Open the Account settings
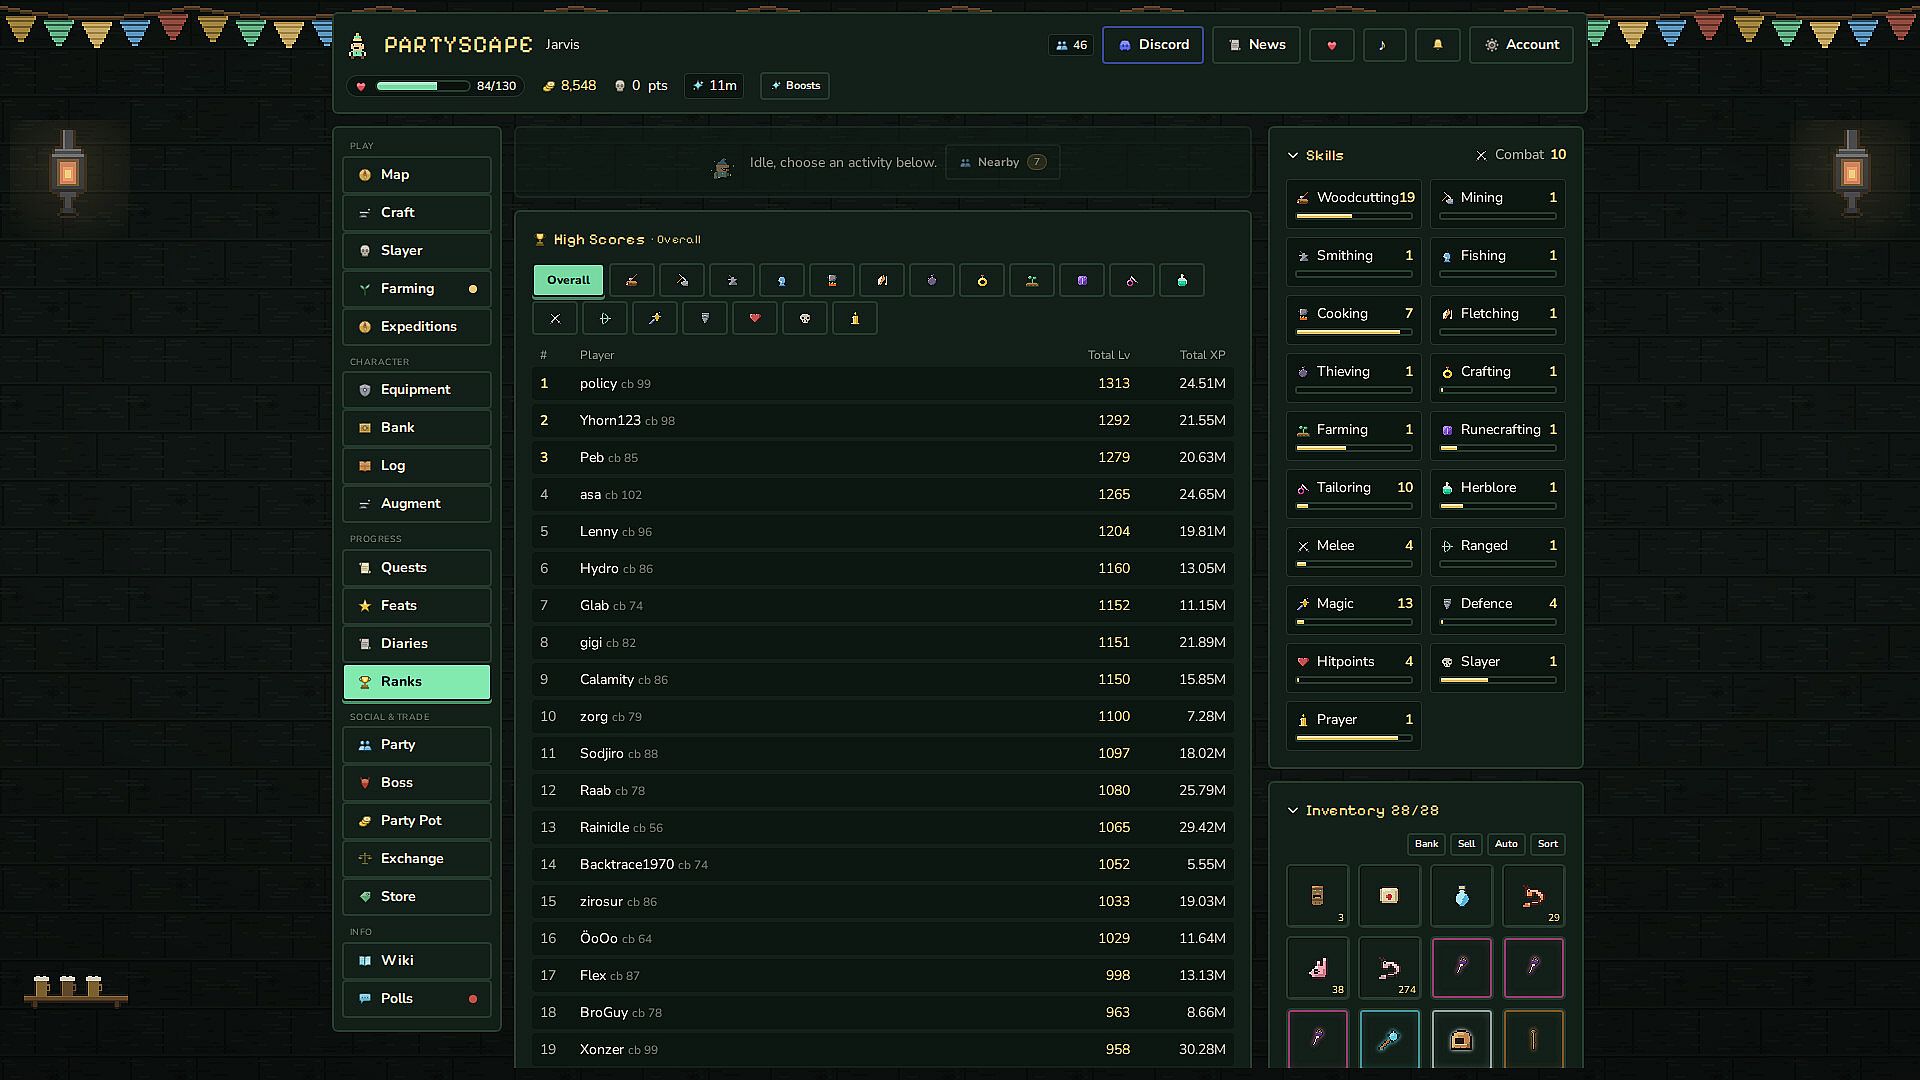Viewport: 1920px width, 1080px height. 1521,45
